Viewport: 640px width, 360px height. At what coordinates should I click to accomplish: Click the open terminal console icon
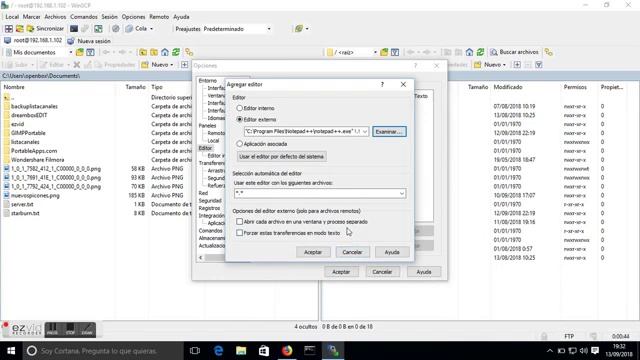point(74,29)
